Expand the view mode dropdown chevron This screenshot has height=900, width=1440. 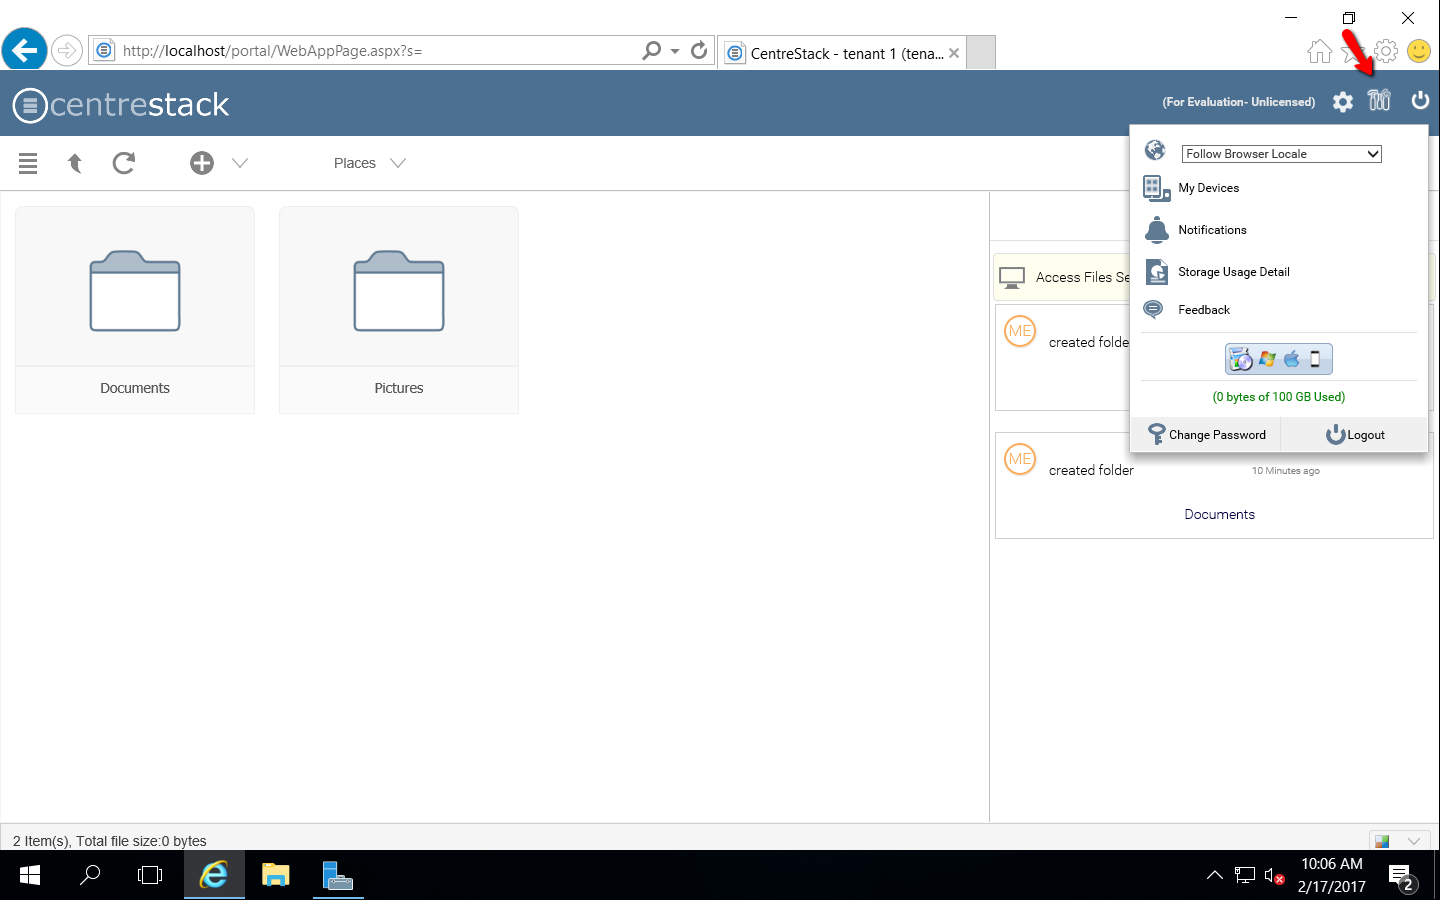pyautogui.click(x=1414, y=841)
